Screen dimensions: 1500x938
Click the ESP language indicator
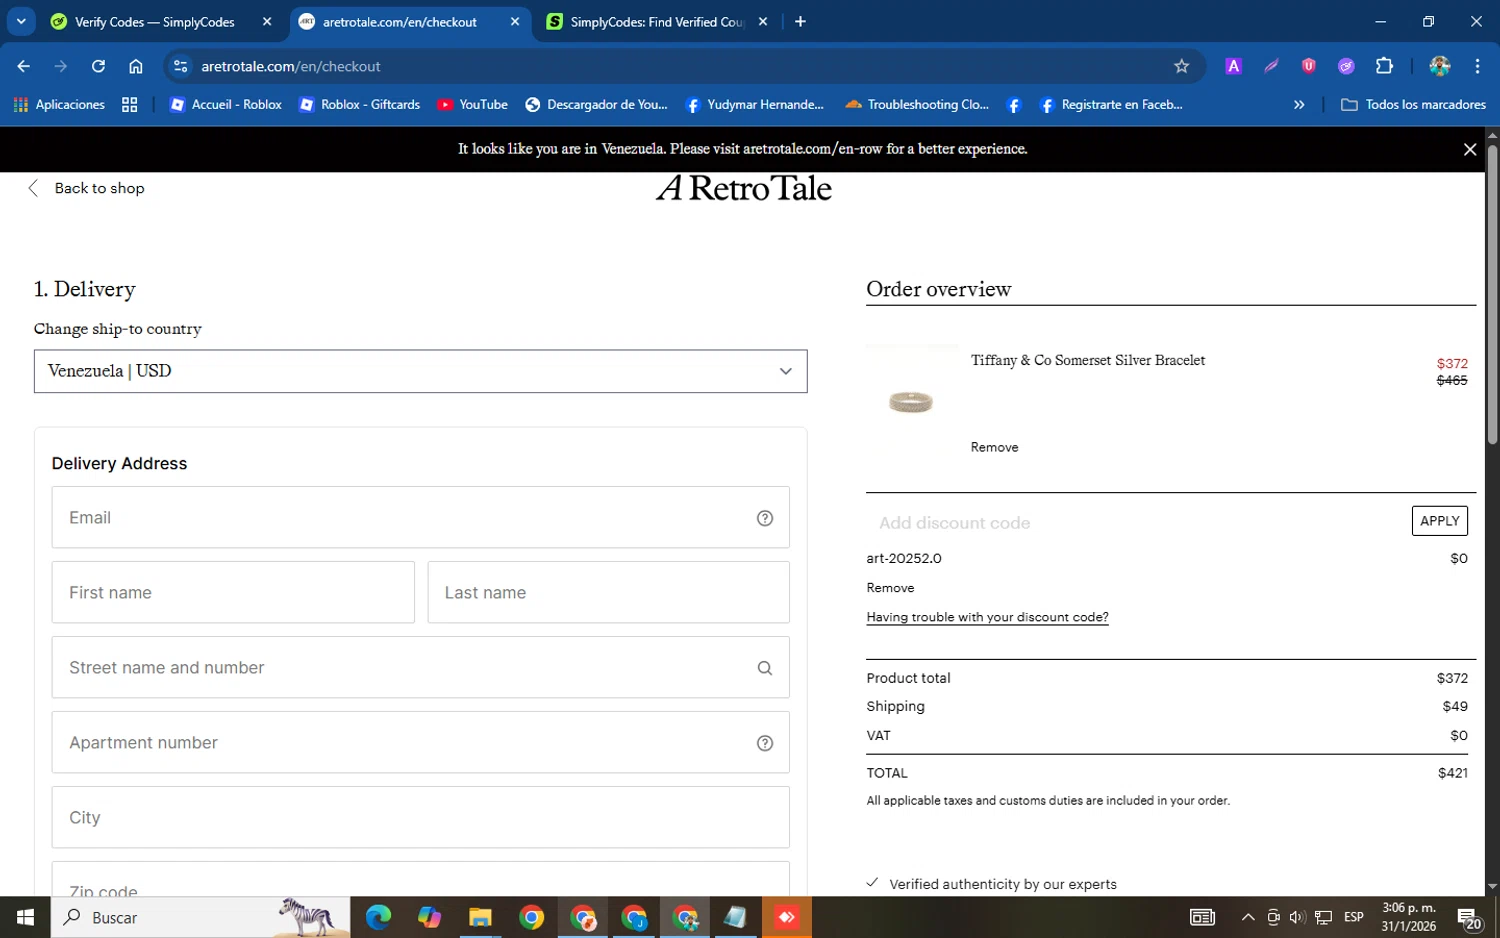(x=1354, y=917)
